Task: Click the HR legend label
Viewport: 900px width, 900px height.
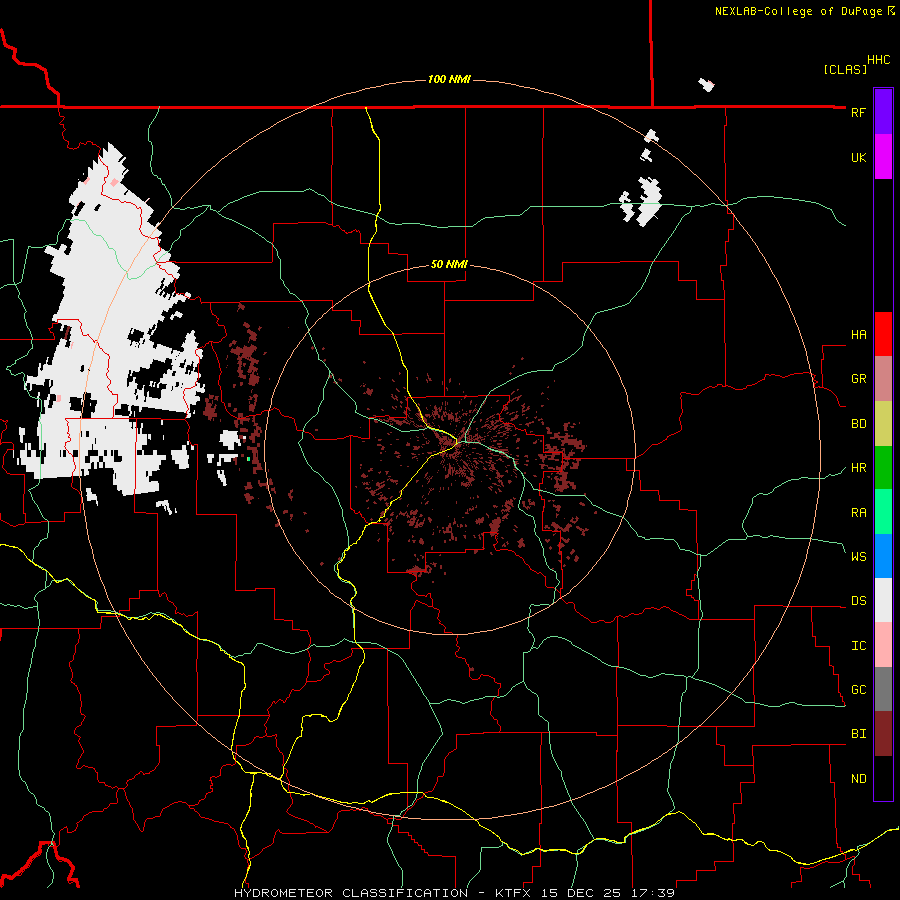Action: (x=858, y=468)
